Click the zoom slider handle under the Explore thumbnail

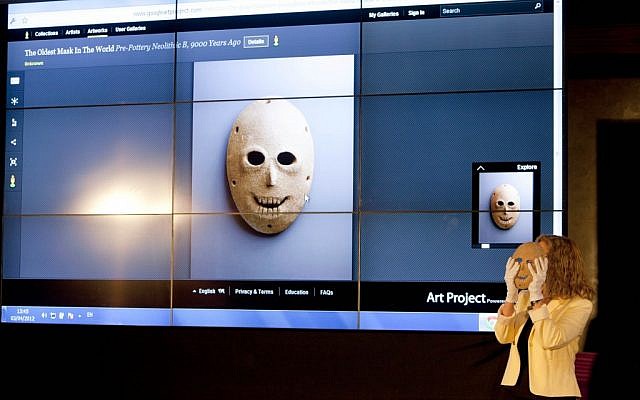485,246
